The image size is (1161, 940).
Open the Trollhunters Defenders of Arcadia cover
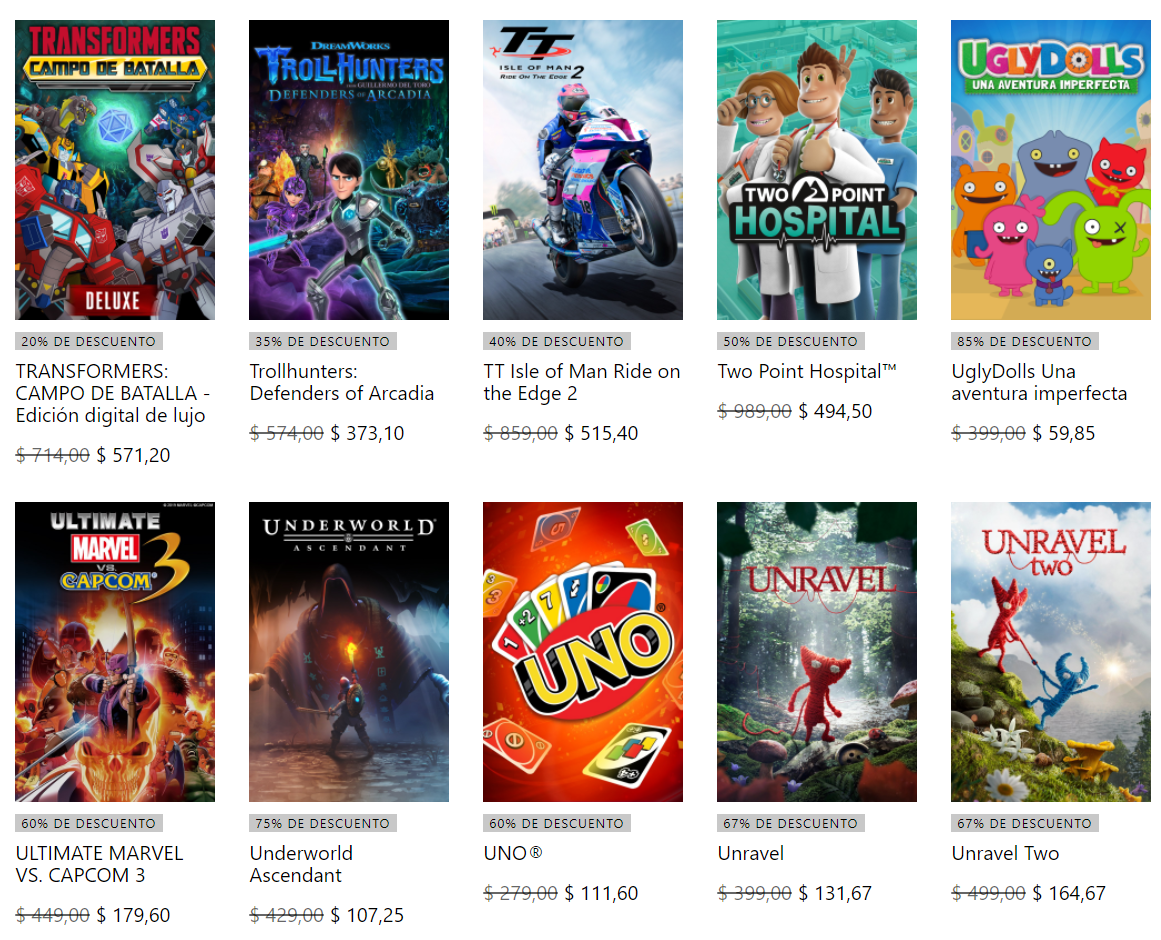tap(349, 170)
